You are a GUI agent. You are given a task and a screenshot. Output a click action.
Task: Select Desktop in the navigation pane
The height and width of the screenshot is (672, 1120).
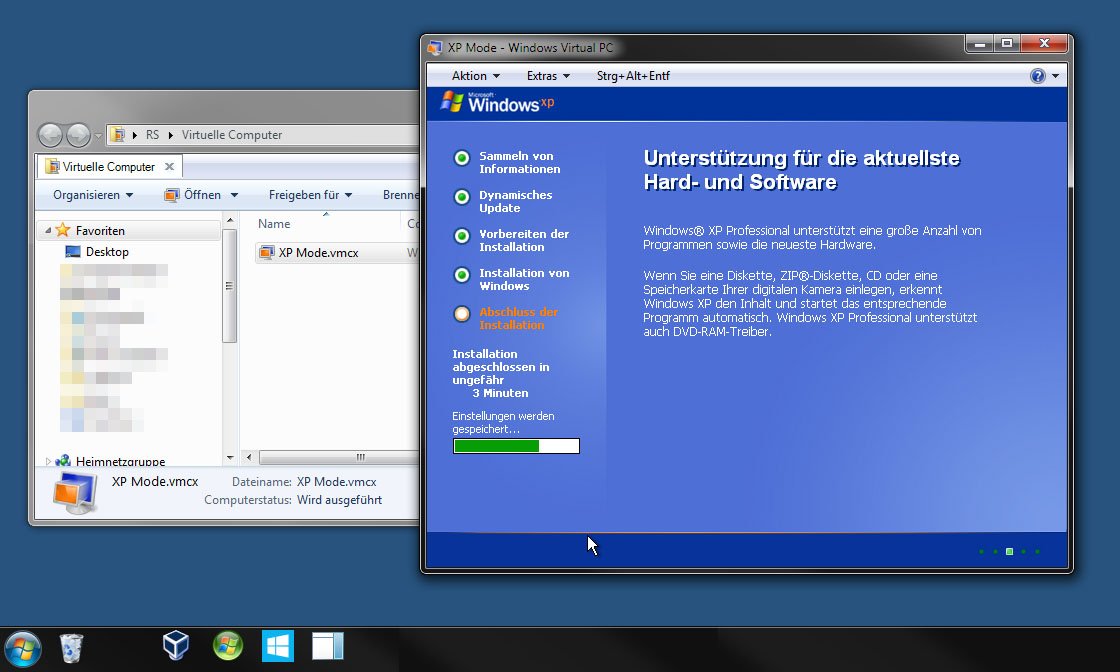click(x=107, y=251)
